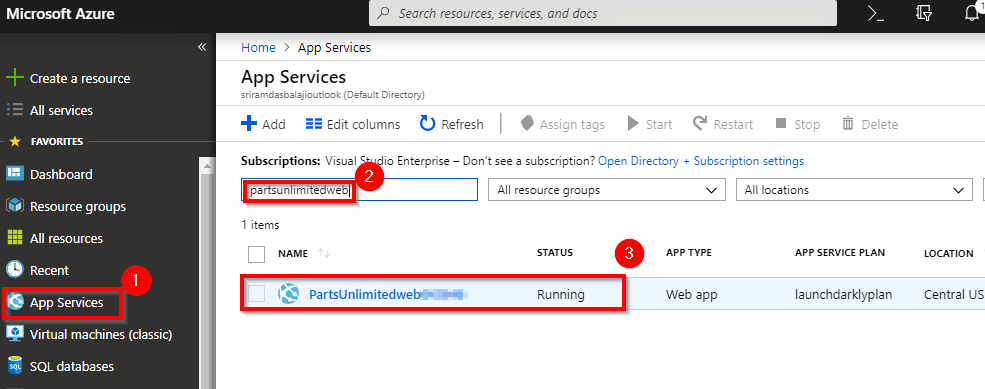Image resolution: width=985 pixels, height=389 pixels.
Task: Open the Dashboard icon in favorites
Action: [x=14, y=174]
